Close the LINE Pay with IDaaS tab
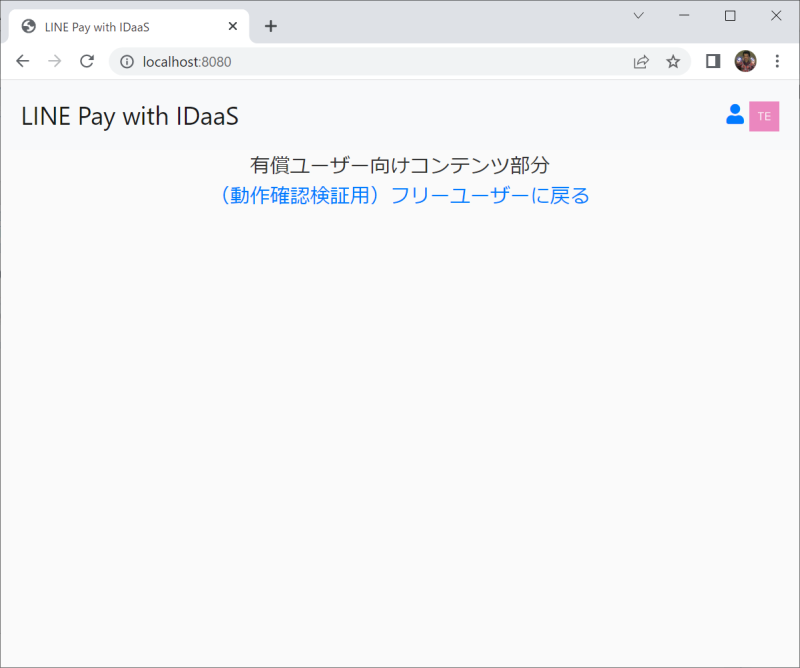The height and width of the screenshot is (668, 800). 233,26
